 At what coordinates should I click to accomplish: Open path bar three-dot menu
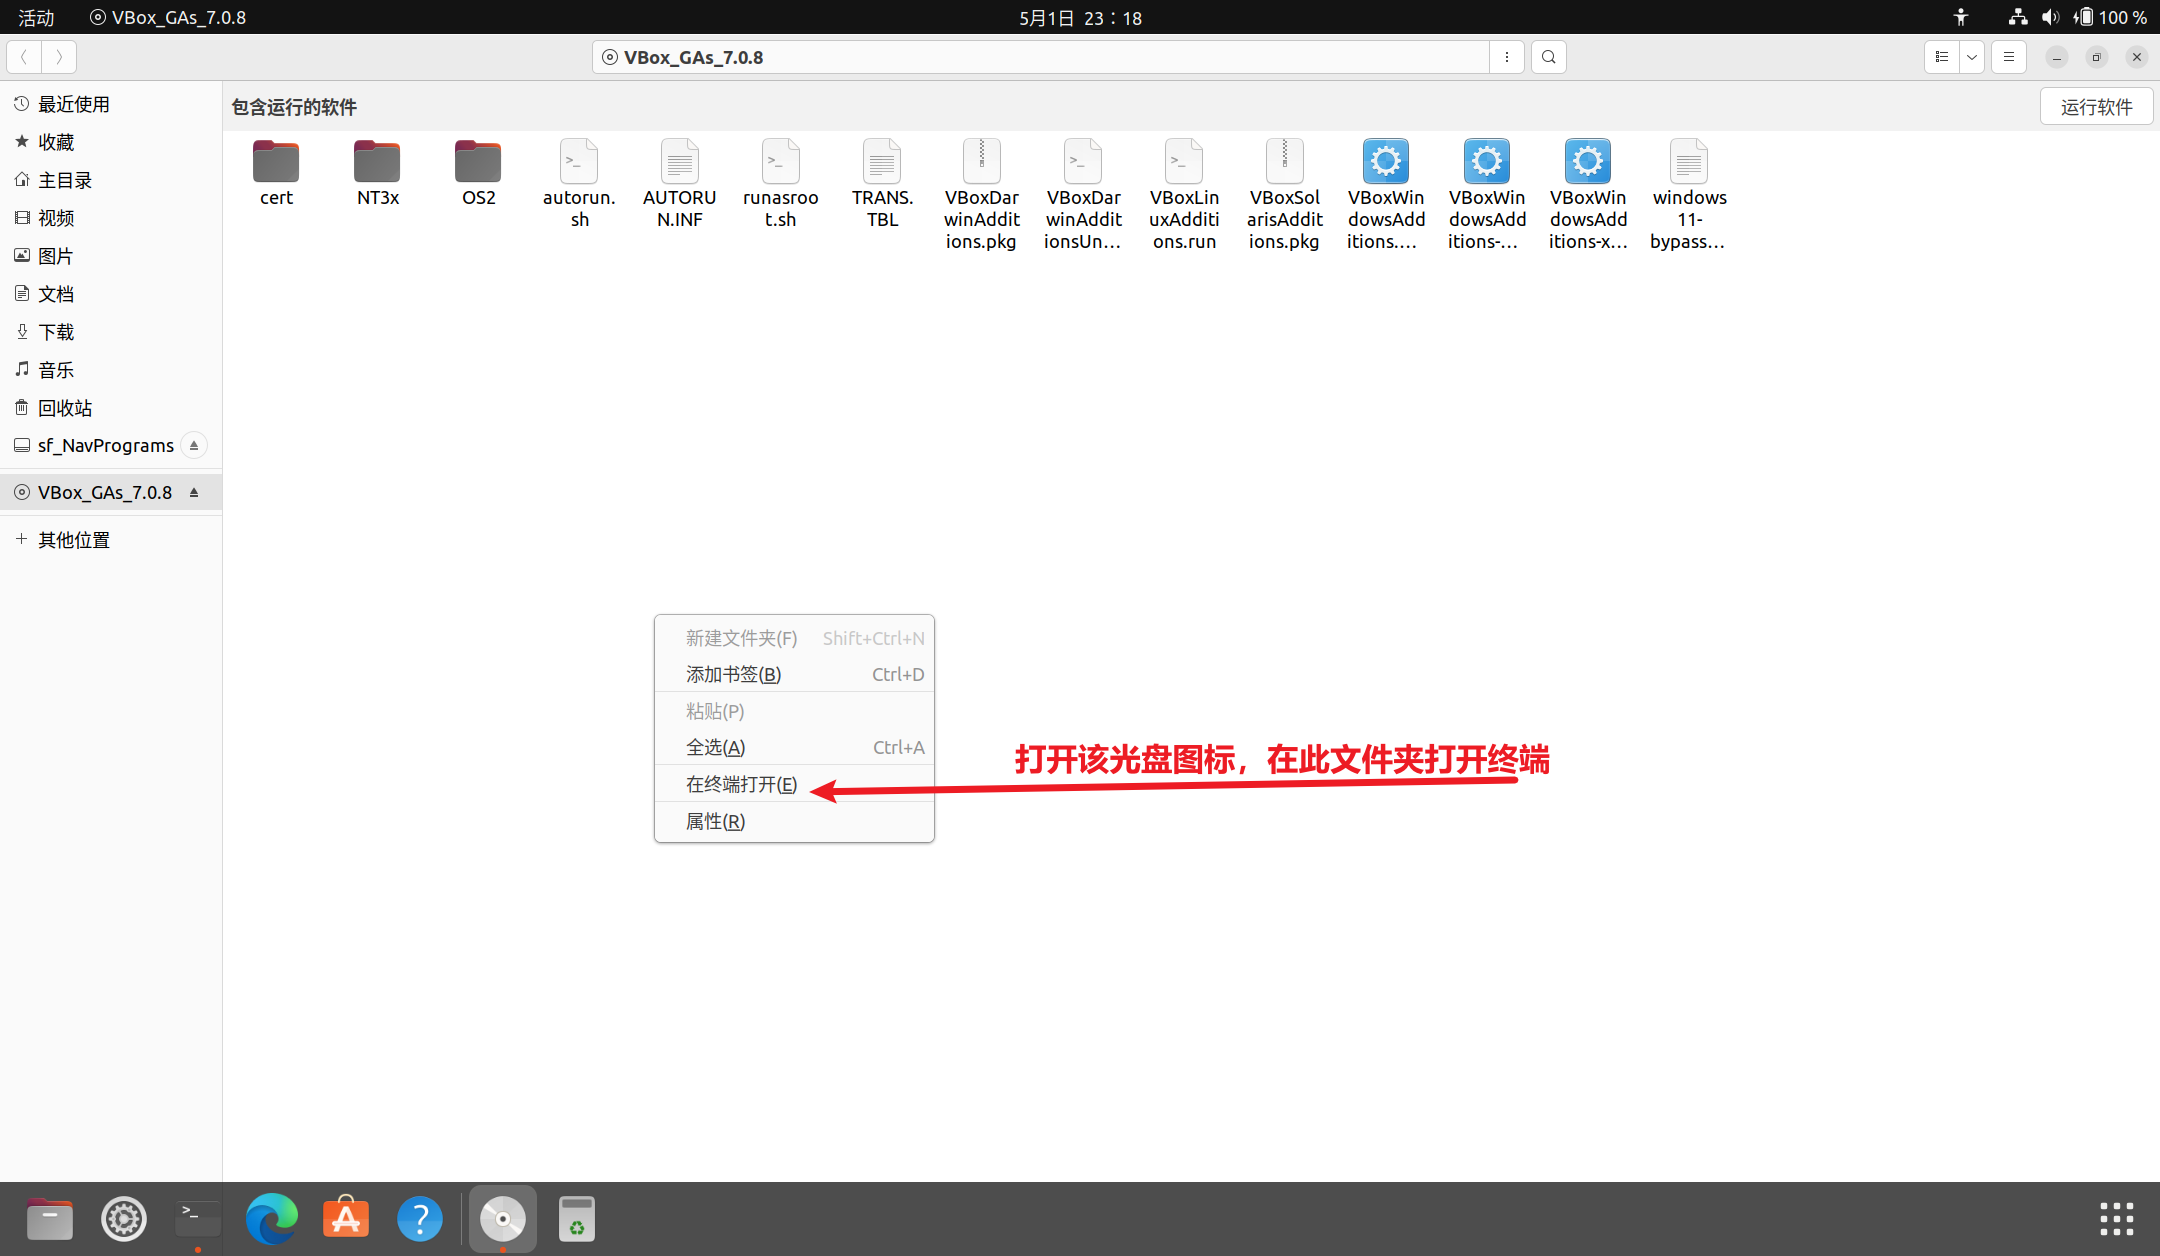[1506, 57]
